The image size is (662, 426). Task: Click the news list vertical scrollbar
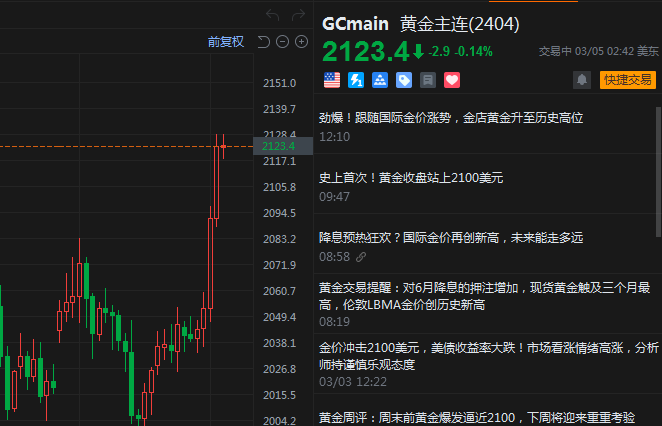pyautogui.click(x=658, y=172)
